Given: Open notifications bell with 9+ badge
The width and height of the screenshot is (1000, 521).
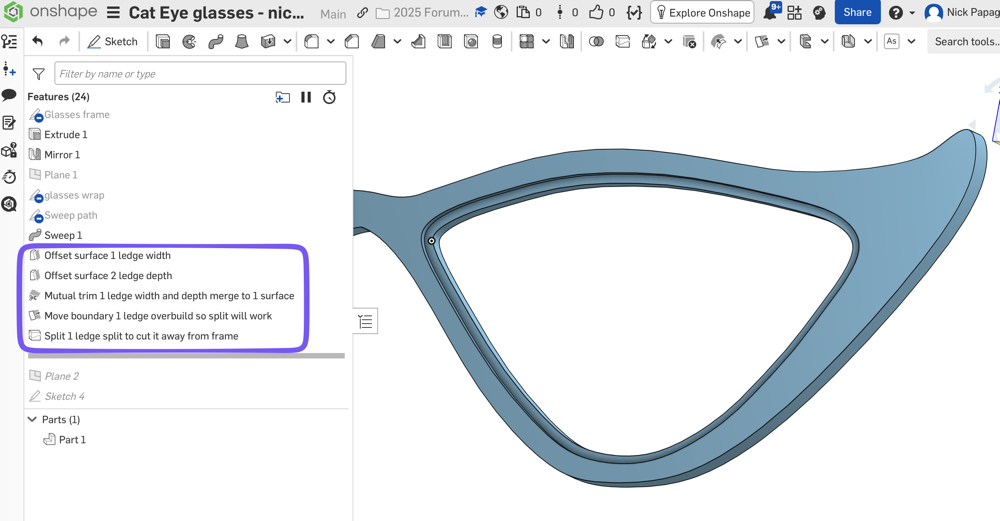Looking at the screenshot, I should [x=772, y=11].
